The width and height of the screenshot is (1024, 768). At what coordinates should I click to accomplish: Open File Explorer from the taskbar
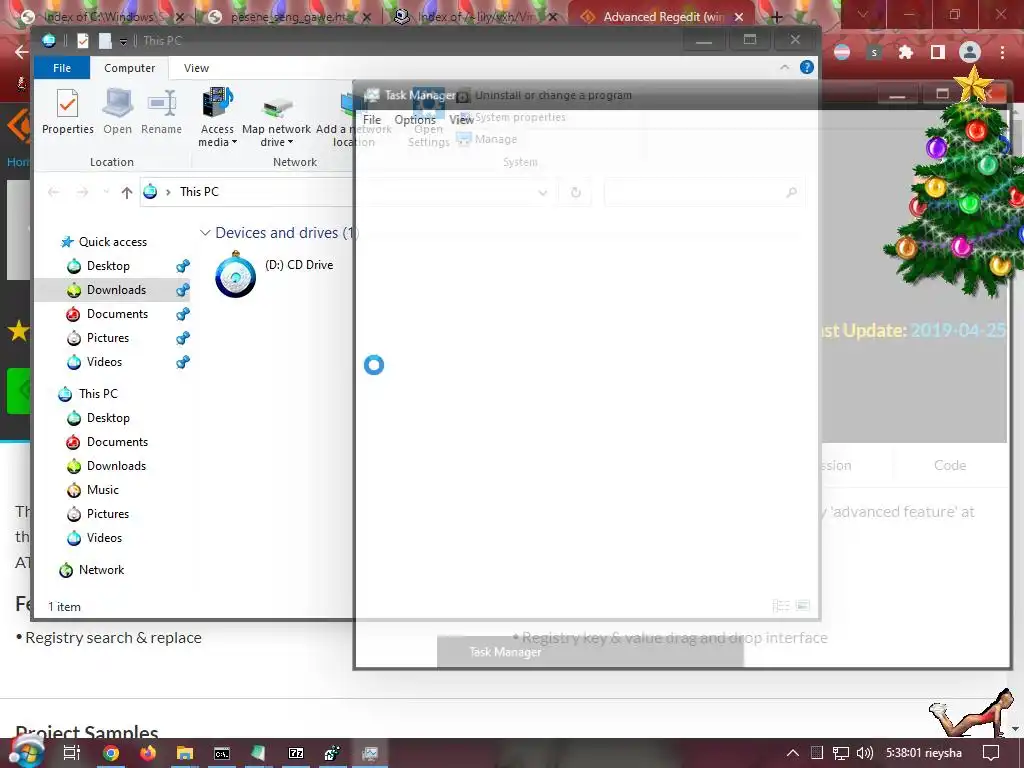[x=185, y=753]
